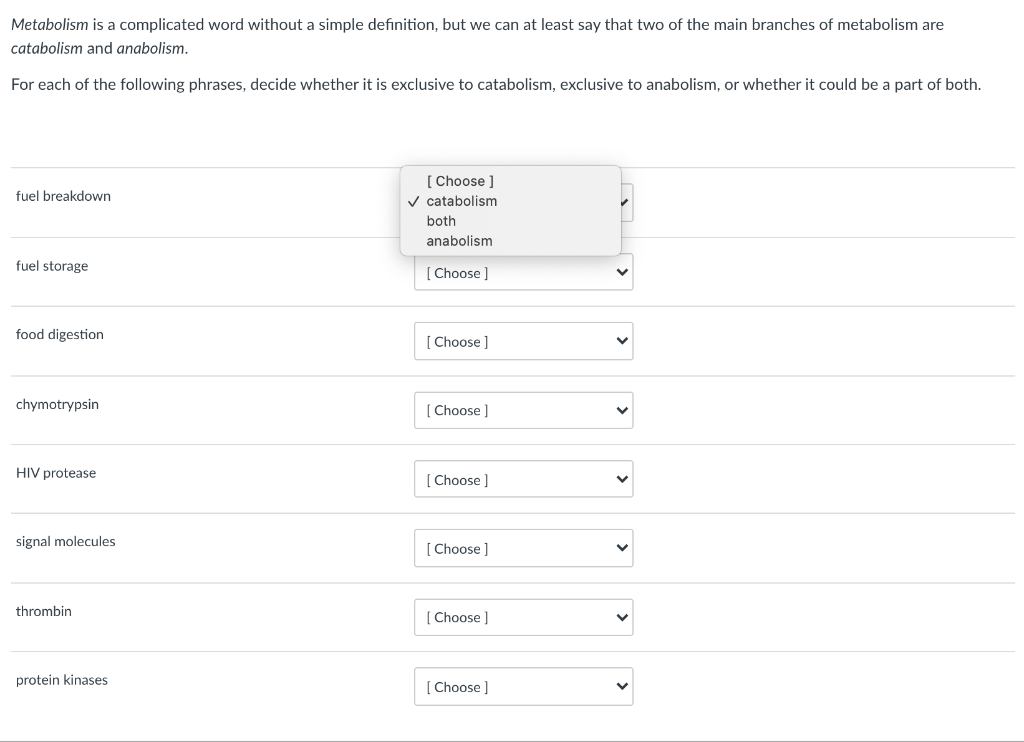Click the 'protein kinases' phrase label
1024x742 pixels.
tap(62, 680)
